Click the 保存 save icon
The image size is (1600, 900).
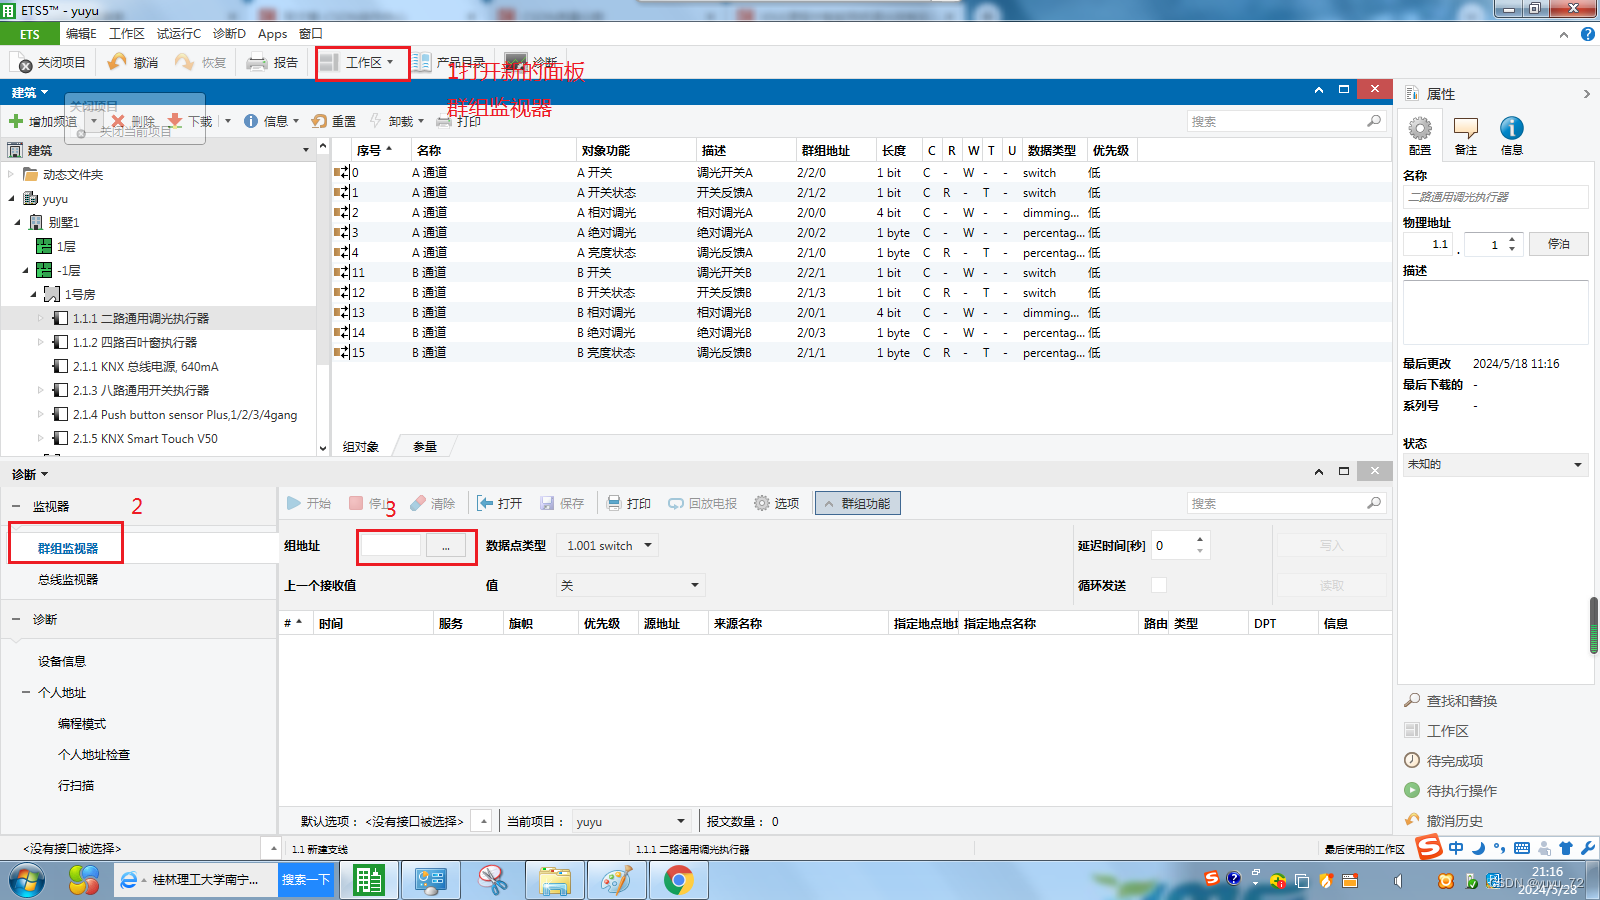pos(547,503)
